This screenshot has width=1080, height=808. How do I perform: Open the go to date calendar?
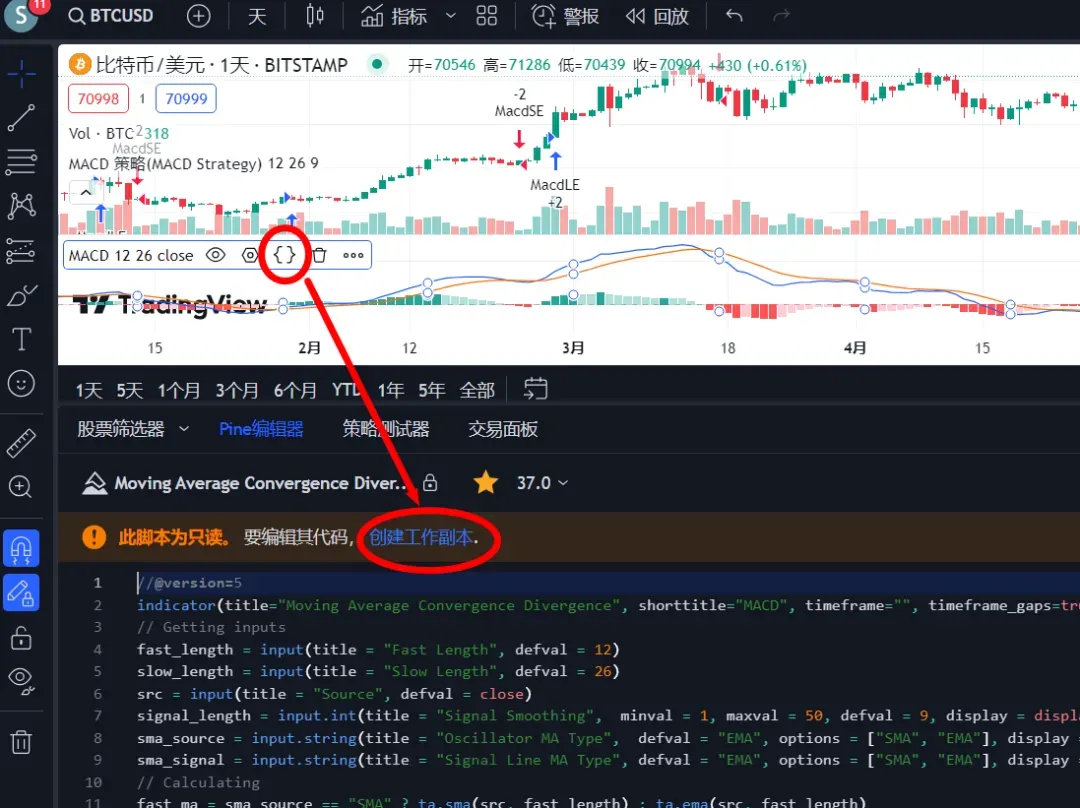pyautogui.click(x=535, y=389)
